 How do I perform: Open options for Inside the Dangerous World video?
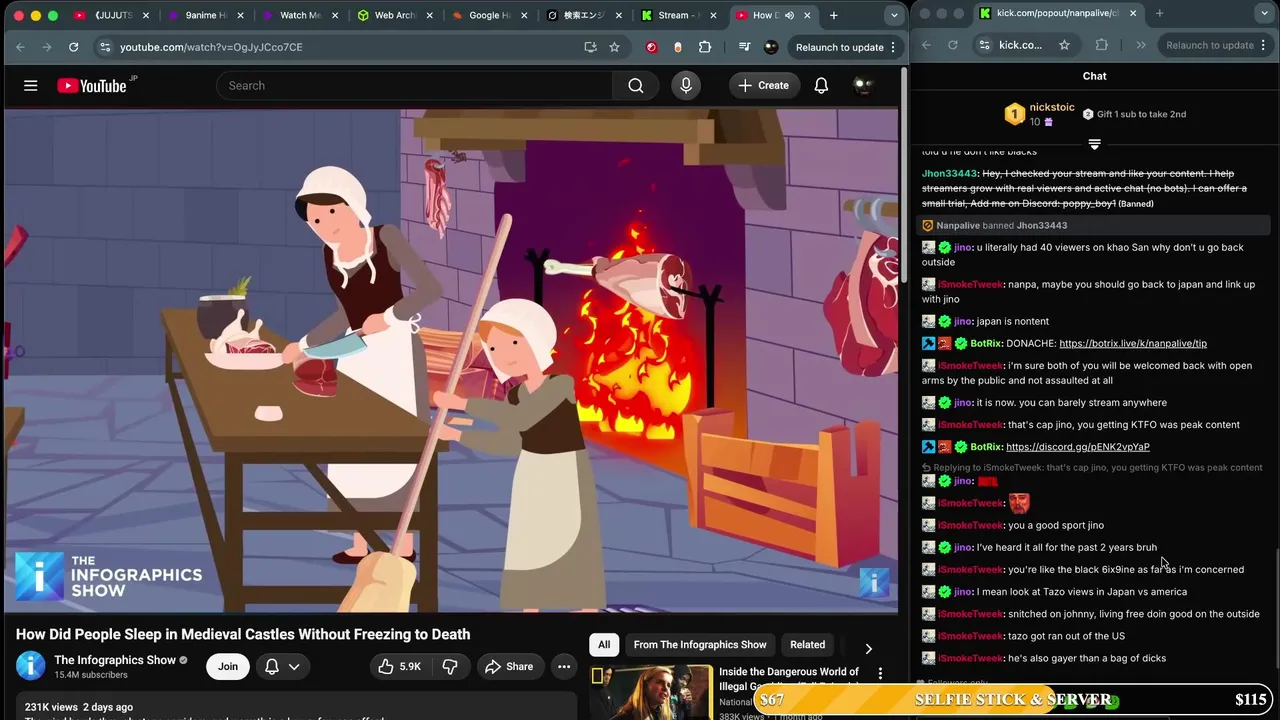[880, 674]
